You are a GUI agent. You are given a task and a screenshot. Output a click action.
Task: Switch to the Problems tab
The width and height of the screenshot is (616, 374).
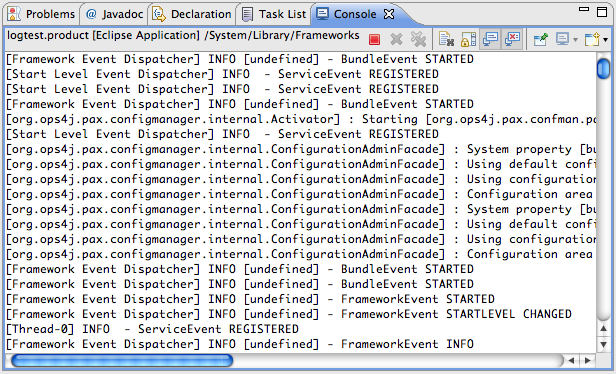pos(41,14)
